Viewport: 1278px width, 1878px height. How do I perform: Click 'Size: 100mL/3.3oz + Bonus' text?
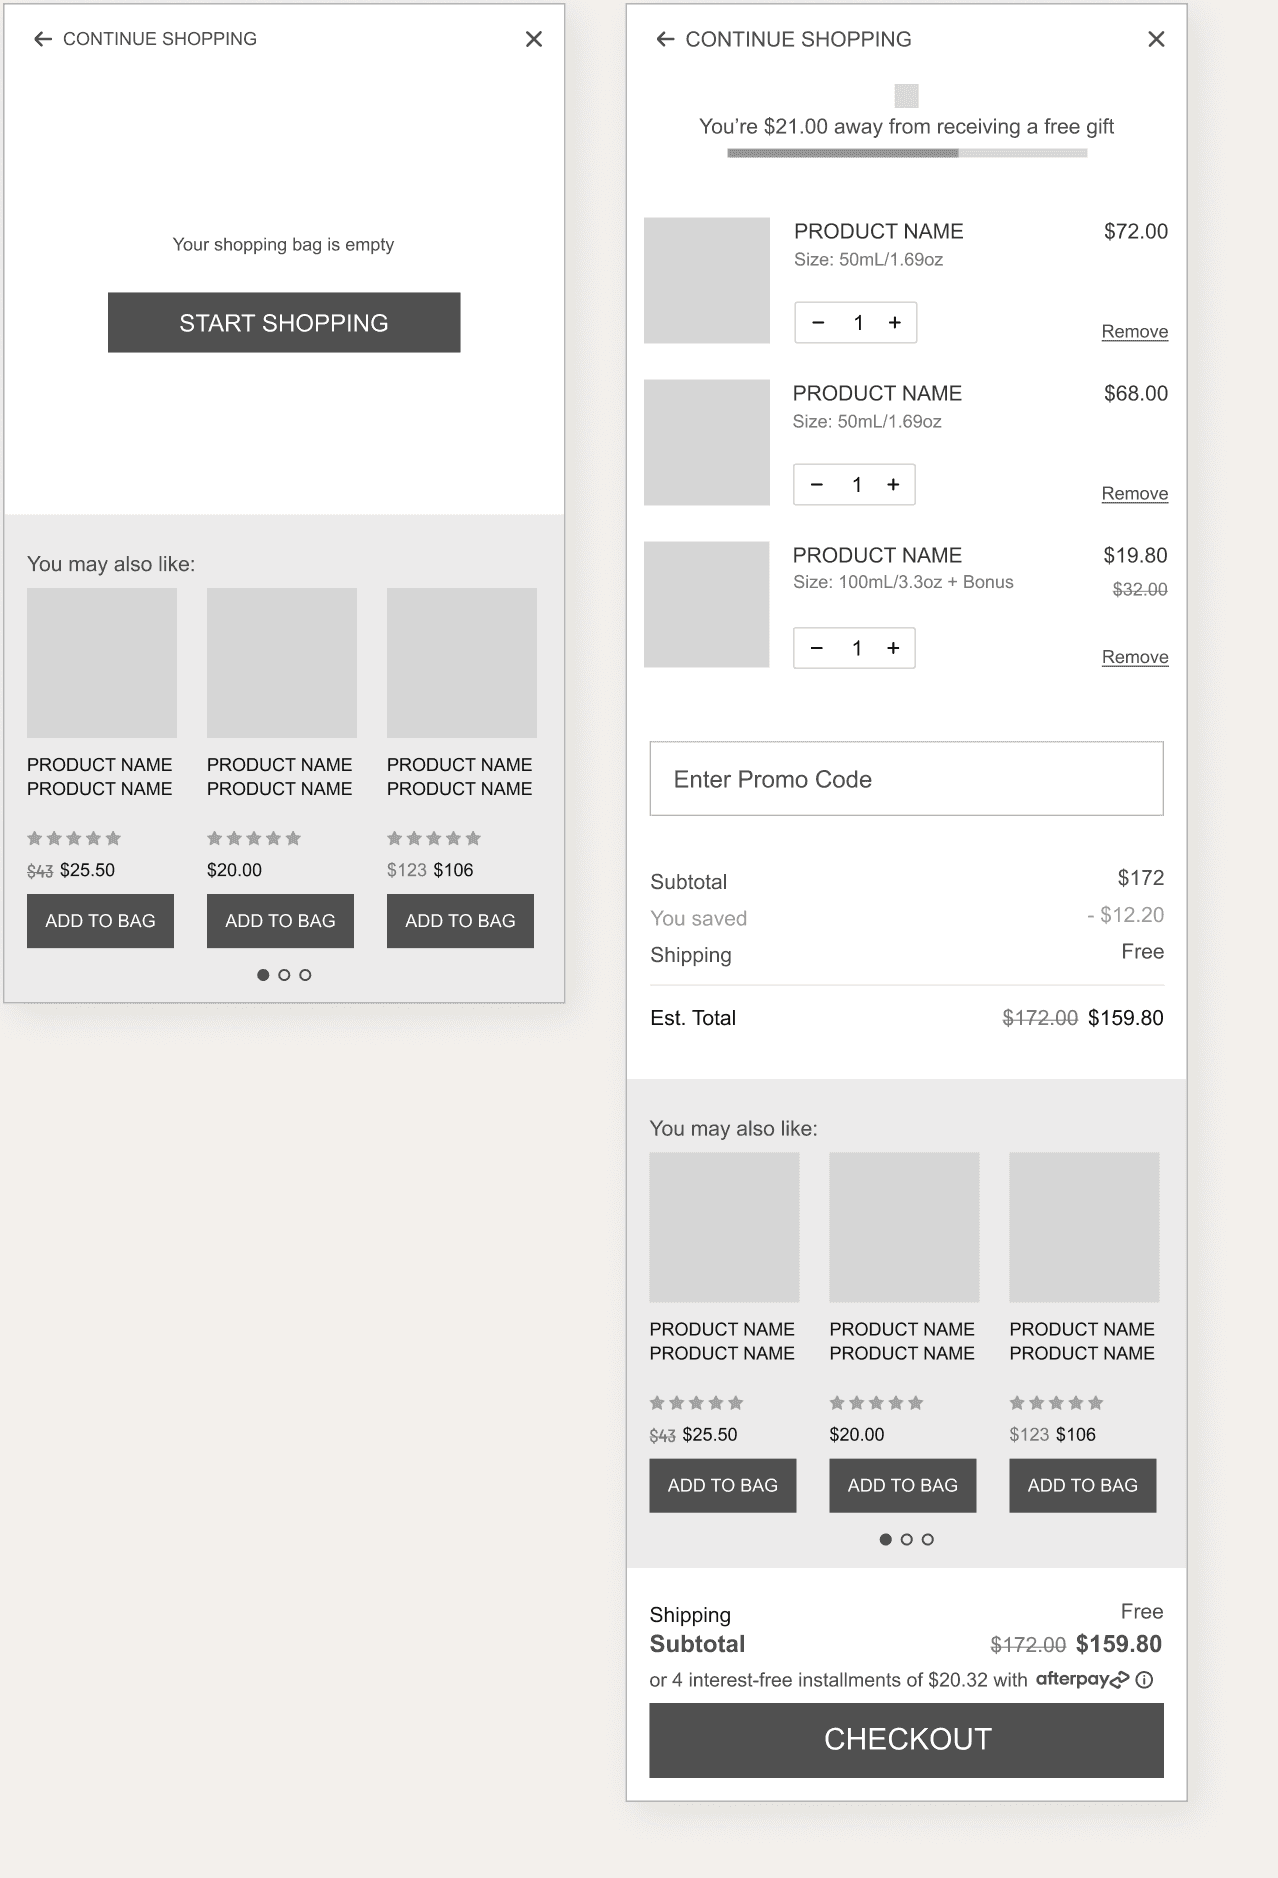(x=903, y=582)
